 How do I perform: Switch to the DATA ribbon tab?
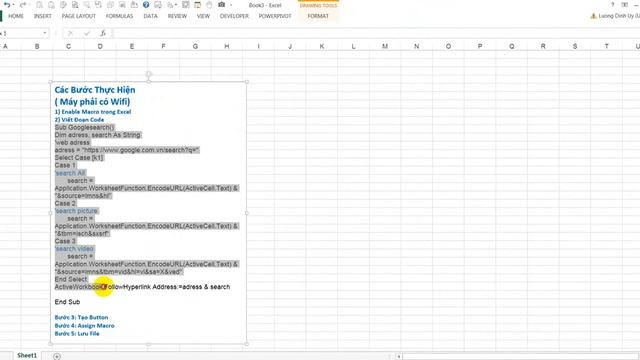(150, 16)
